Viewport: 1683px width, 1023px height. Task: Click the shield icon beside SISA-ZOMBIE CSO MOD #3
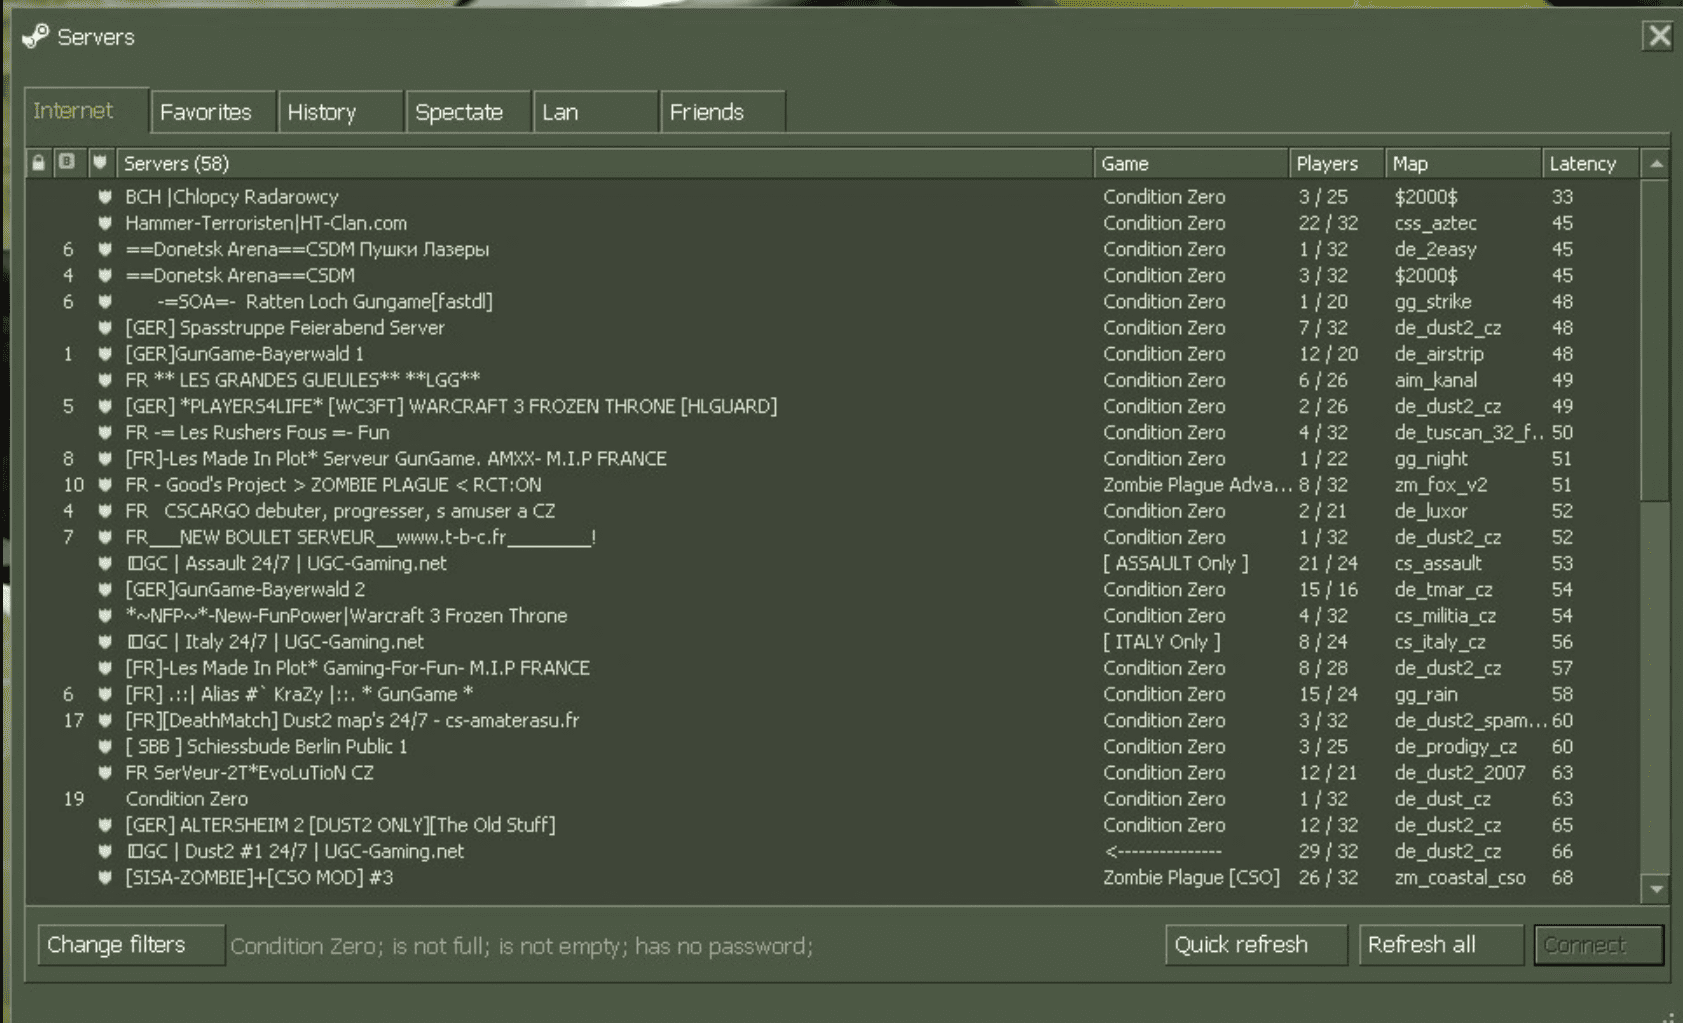(105, 878)
